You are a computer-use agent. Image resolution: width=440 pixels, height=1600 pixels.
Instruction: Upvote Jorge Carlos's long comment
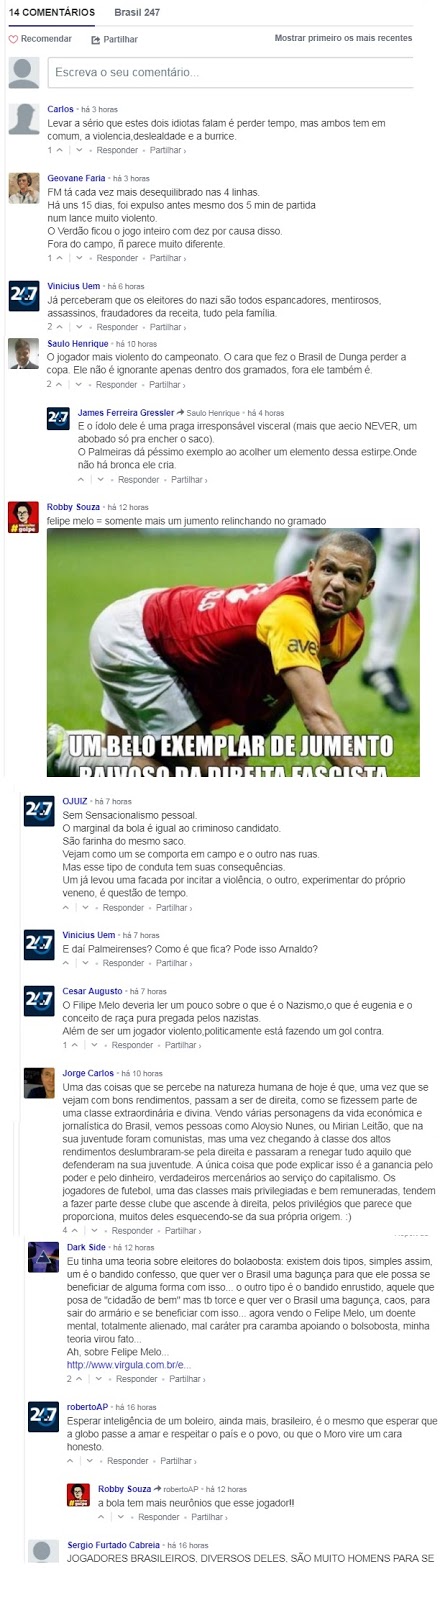(x=72, y=1231)
